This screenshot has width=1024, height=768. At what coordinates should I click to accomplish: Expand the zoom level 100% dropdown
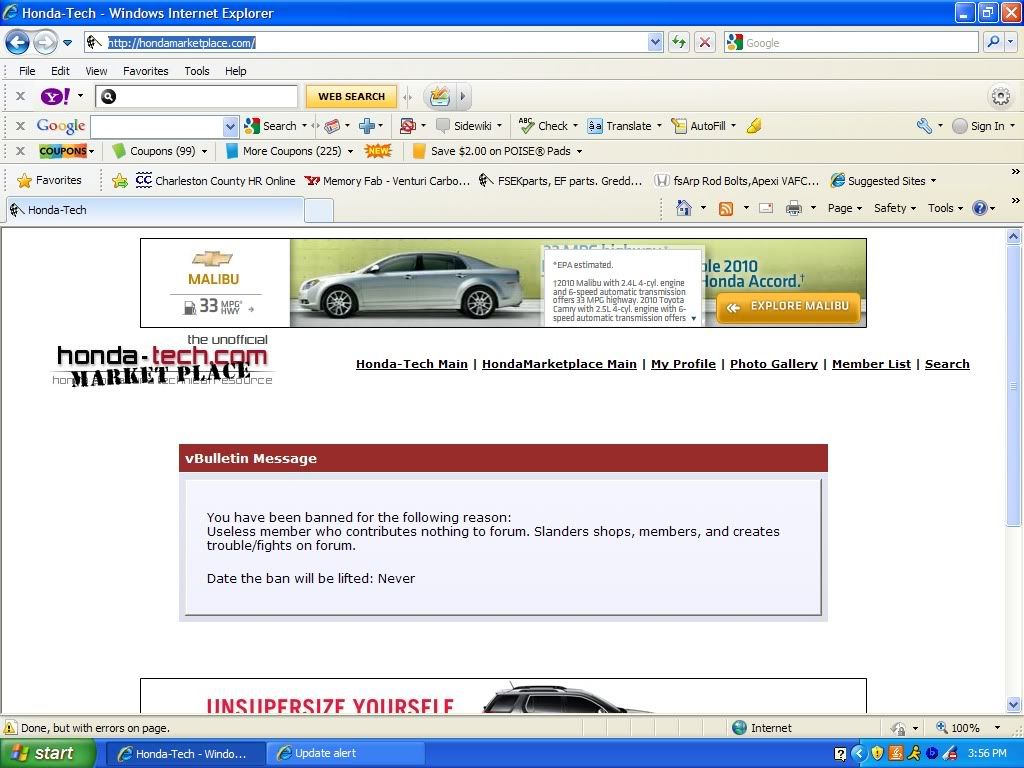(x=997, y=728)
